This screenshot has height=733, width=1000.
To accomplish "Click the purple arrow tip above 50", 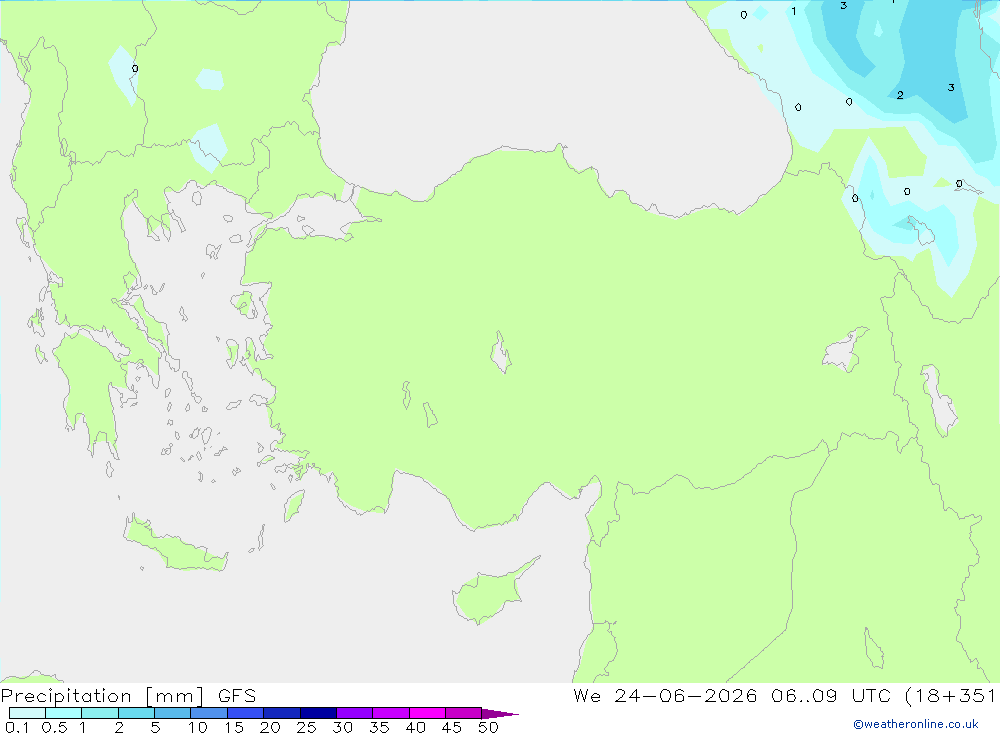I will tap(499, 713).
